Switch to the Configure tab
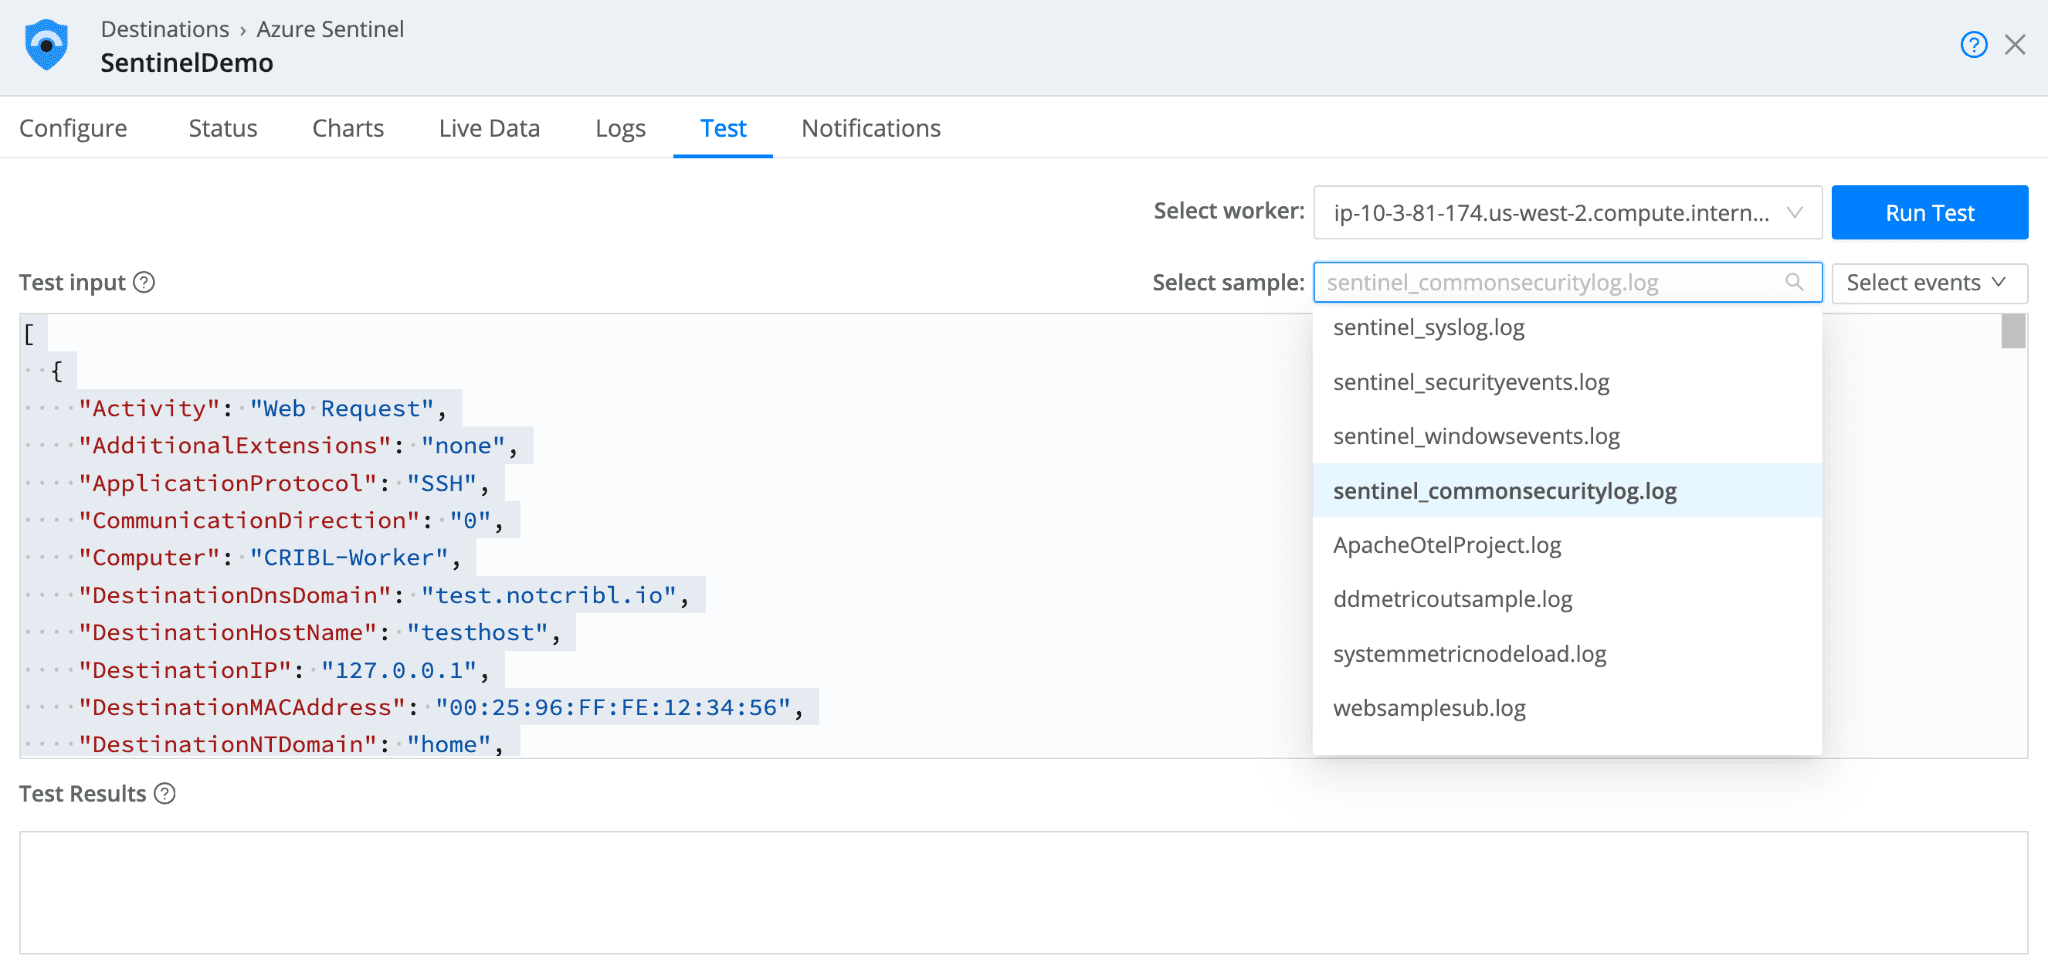 73,129
